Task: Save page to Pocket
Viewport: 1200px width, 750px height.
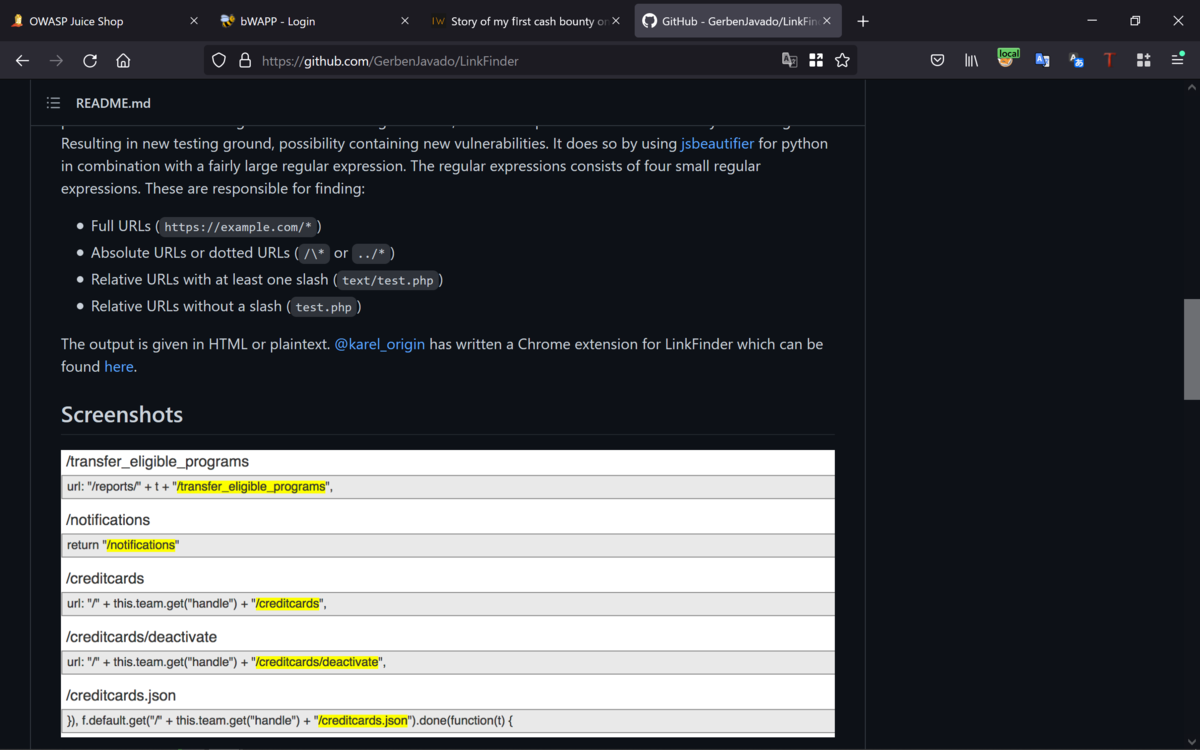Action: (937, 60)
